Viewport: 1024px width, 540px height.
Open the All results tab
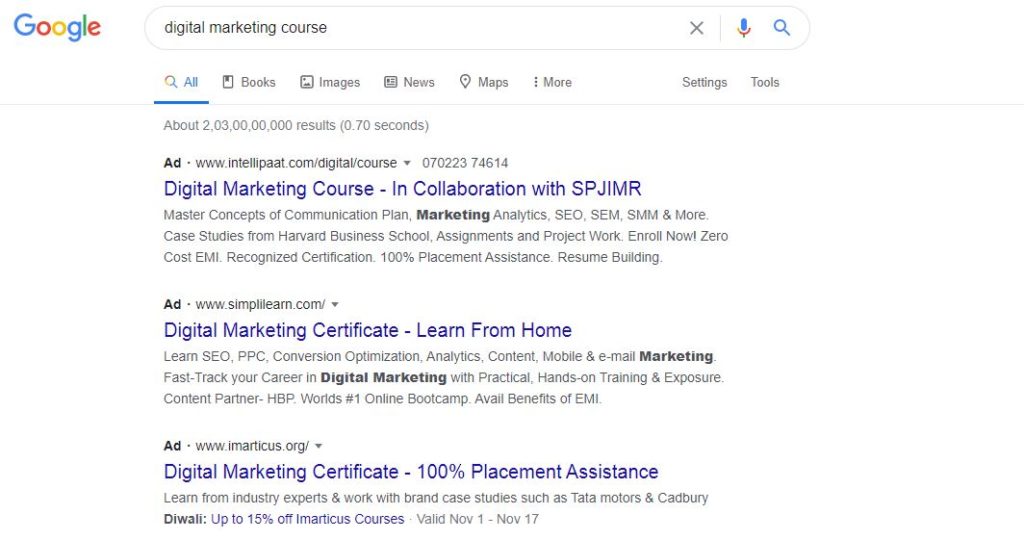coord(182,82)
